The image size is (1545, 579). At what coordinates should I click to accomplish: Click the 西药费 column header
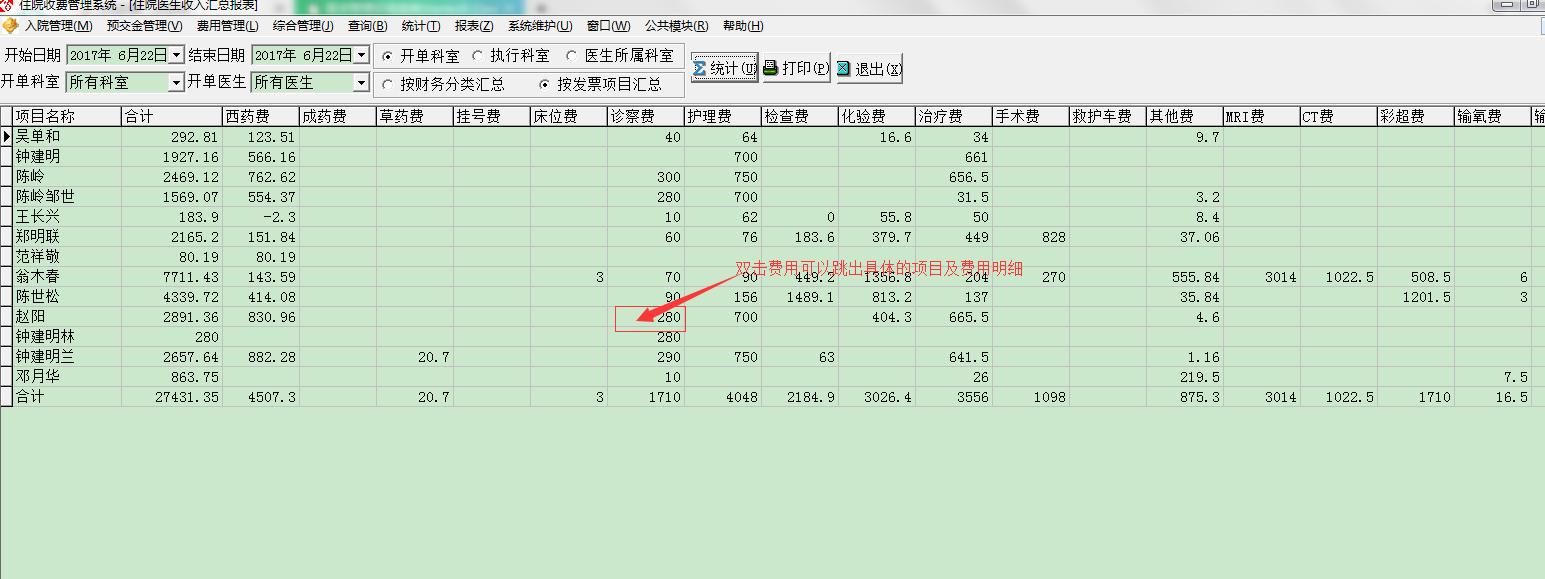pos(260,117)
